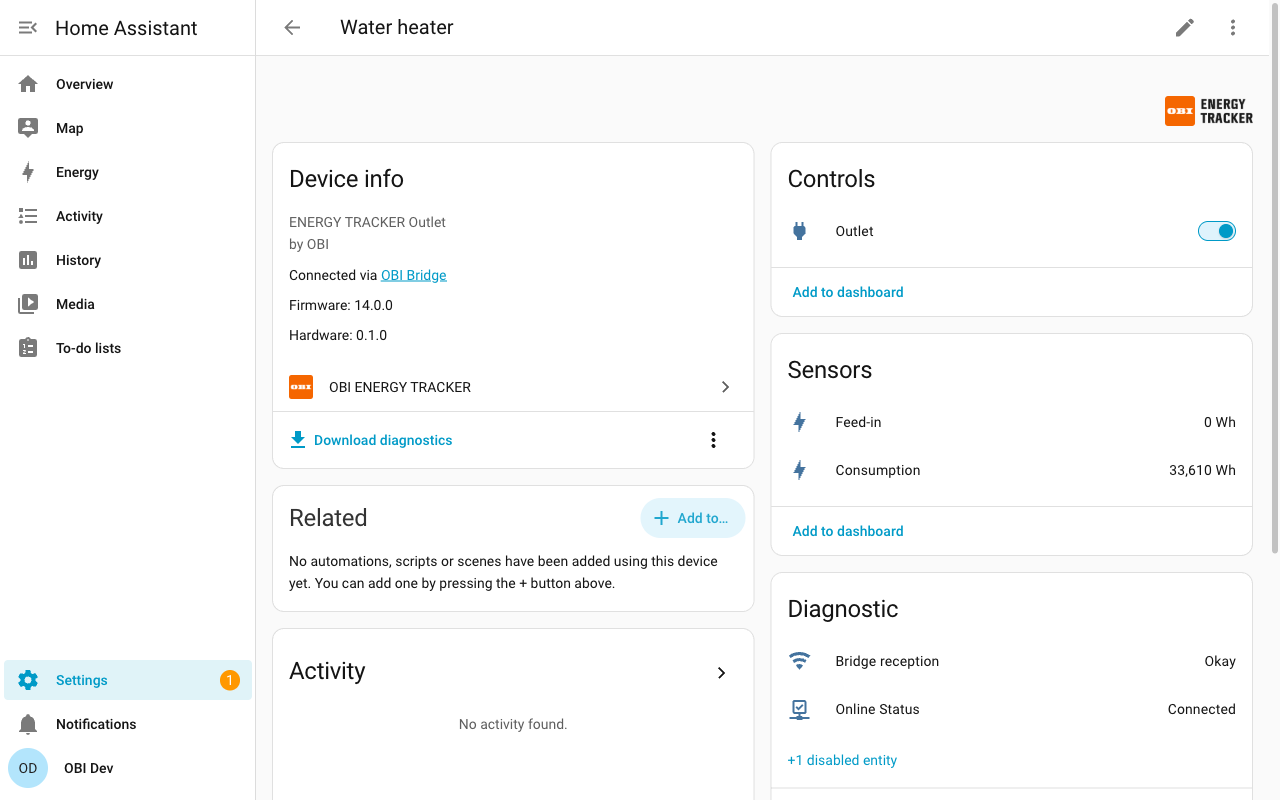
Task: Click the Notifications bell icon
Action: (28, 724)
